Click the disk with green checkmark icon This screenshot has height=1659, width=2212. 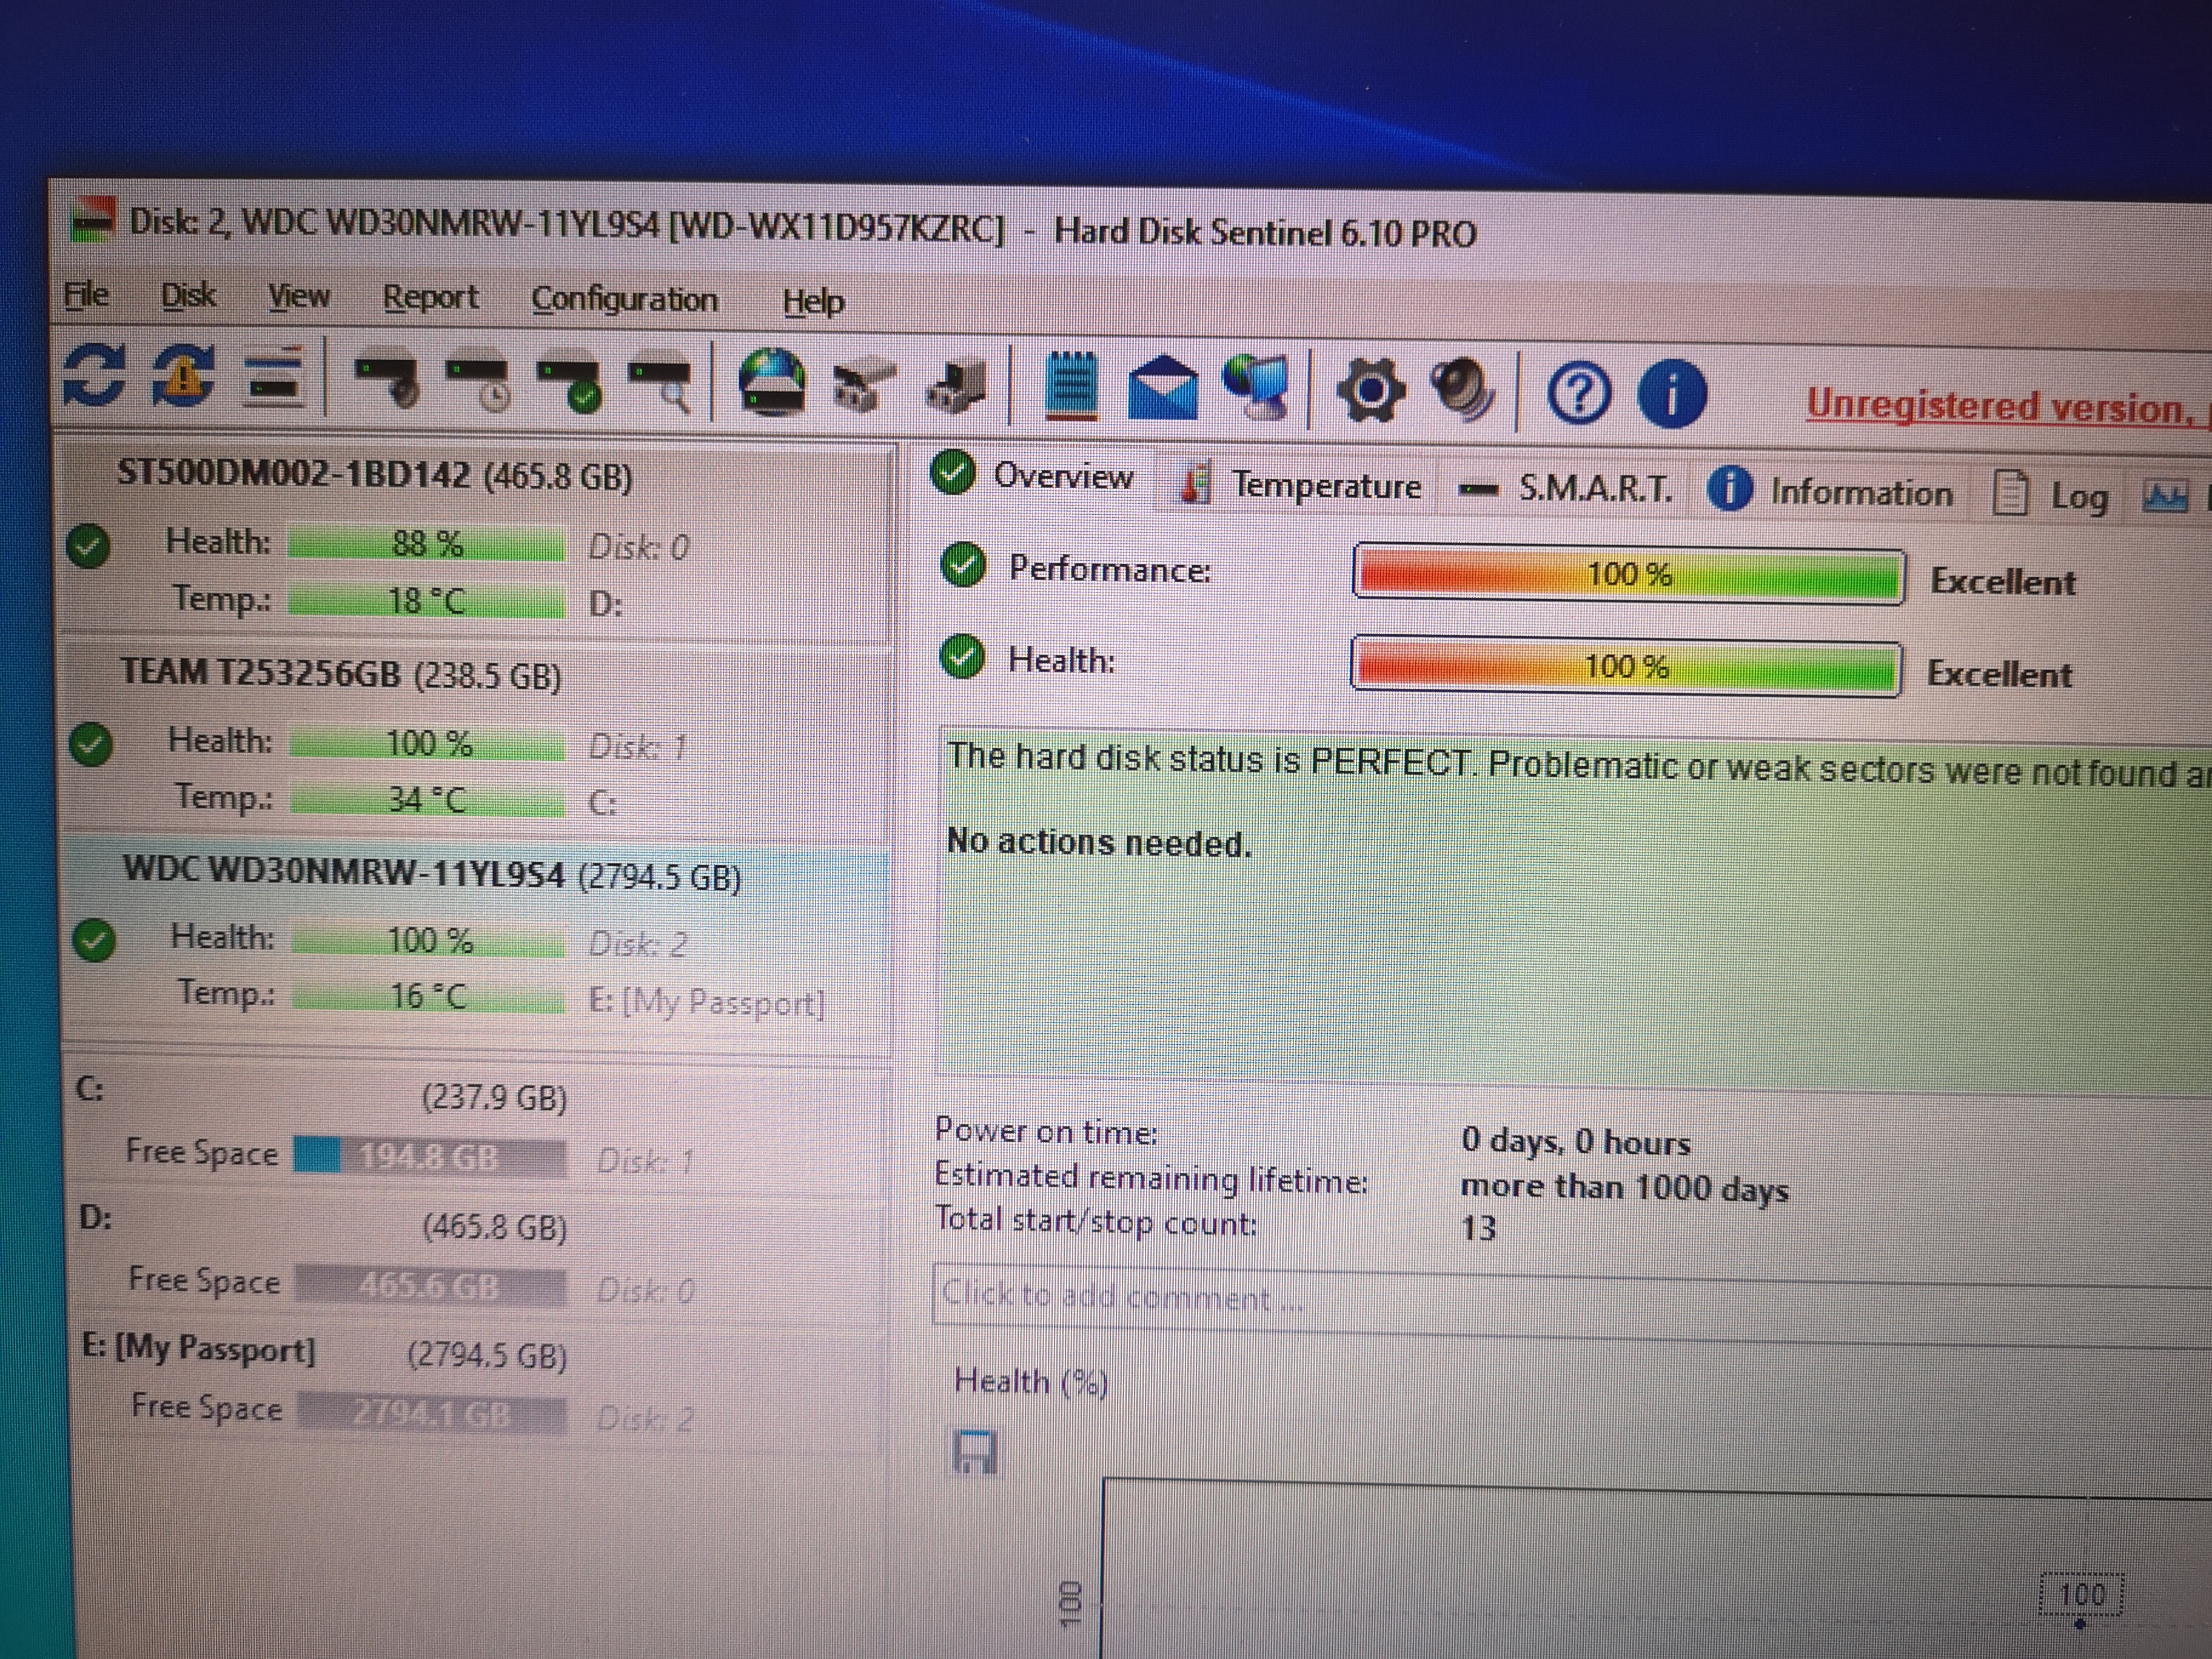pos(569,386)
